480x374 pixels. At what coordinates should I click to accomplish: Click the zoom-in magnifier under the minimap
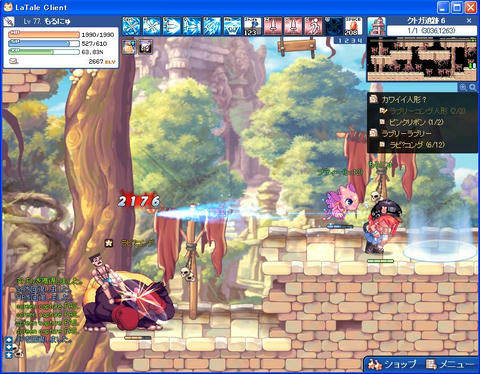coord(463,87)
